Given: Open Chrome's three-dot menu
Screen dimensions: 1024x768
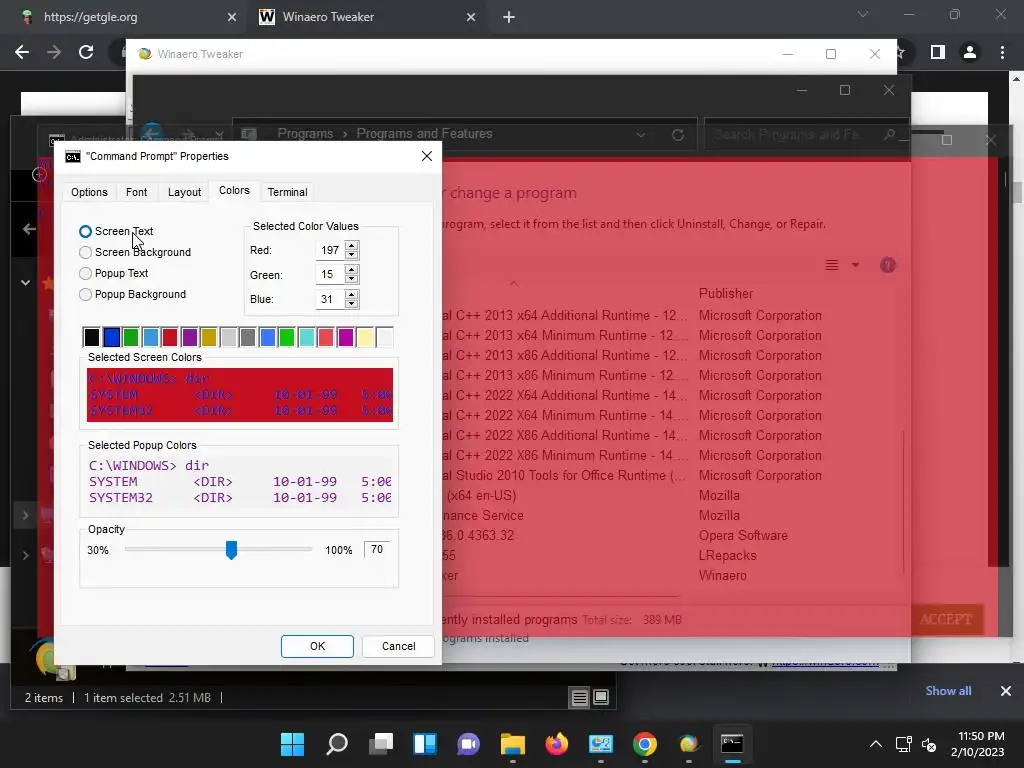Looking at the screenshot, I should point(1002,52).
